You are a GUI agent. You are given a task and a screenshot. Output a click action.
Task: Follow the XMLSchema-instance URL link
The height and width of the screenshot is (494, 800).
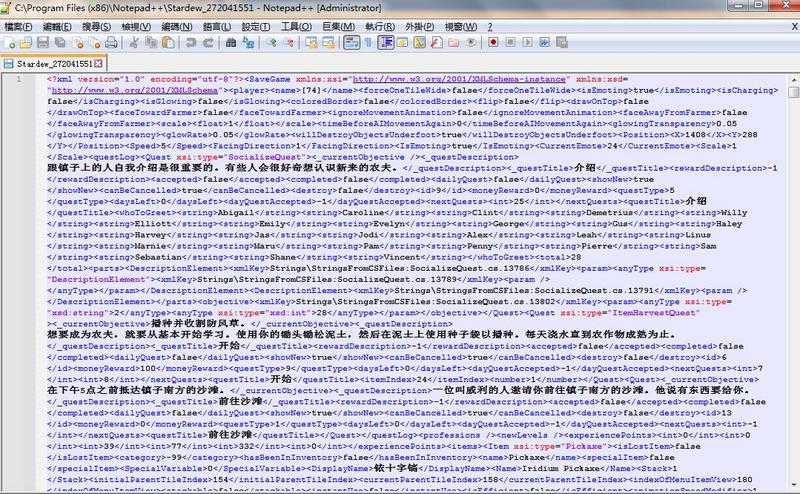coord(459,79)
